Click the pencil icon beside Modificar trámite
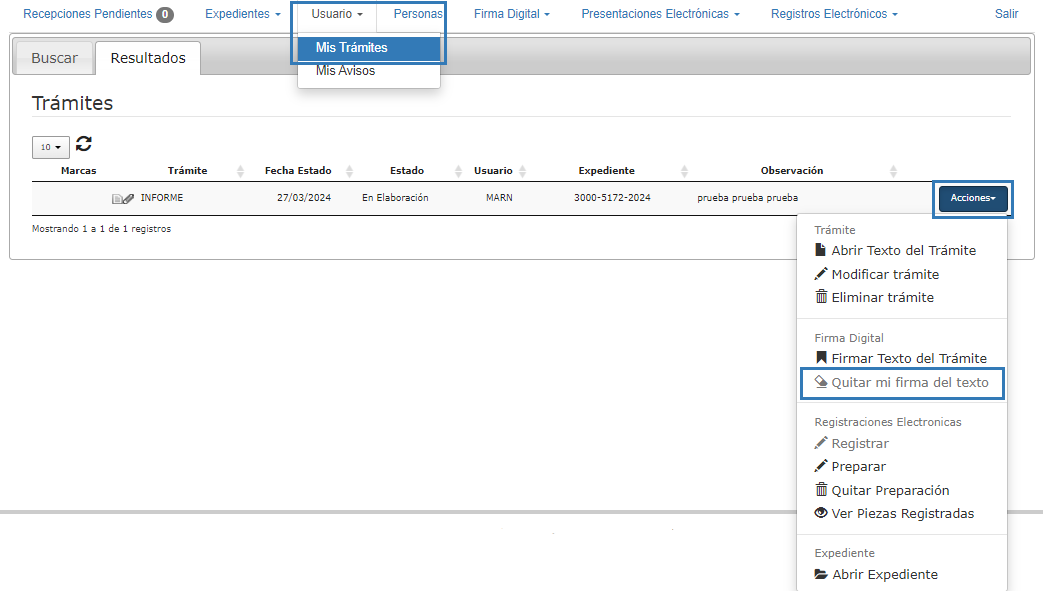Screen dimensions: 1043x591 pos(821,274)
